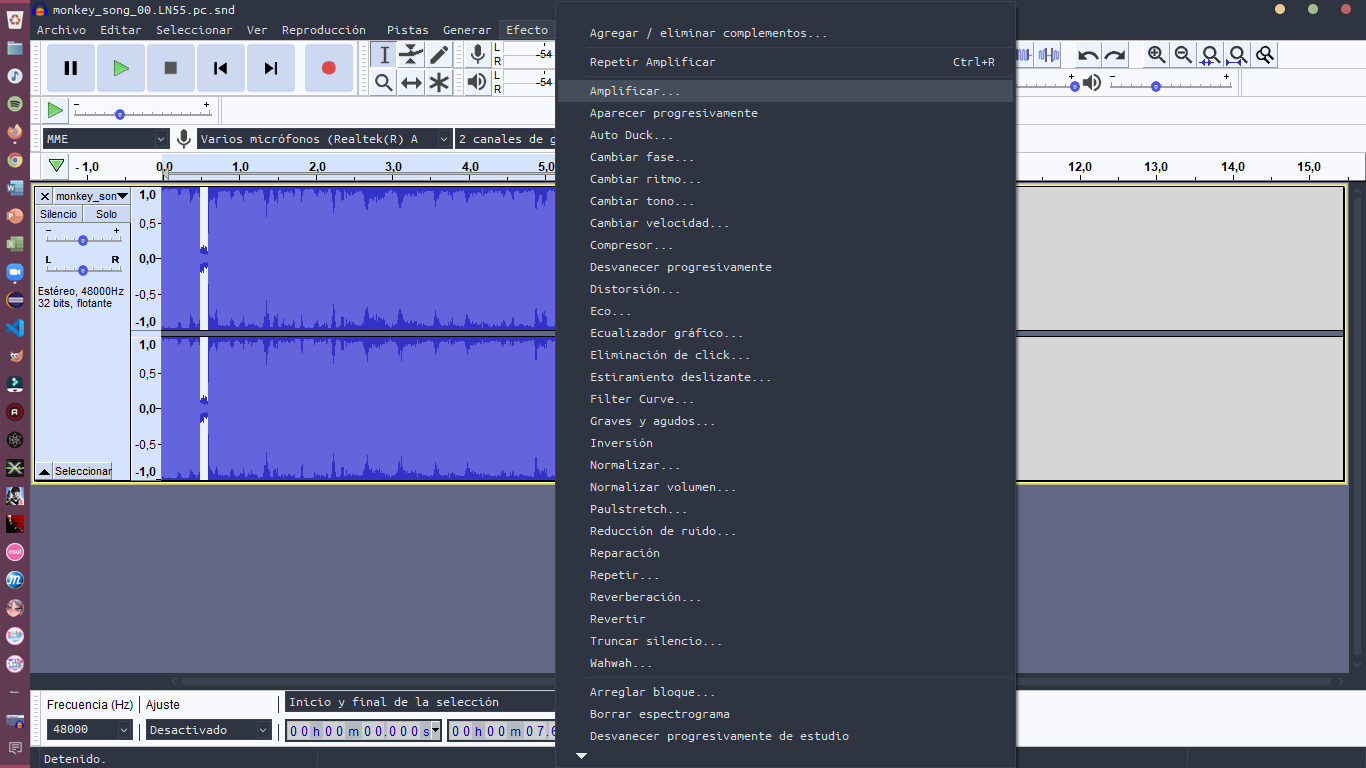
Task: Pause playback with the Pause button
Action: pos(71,68)
